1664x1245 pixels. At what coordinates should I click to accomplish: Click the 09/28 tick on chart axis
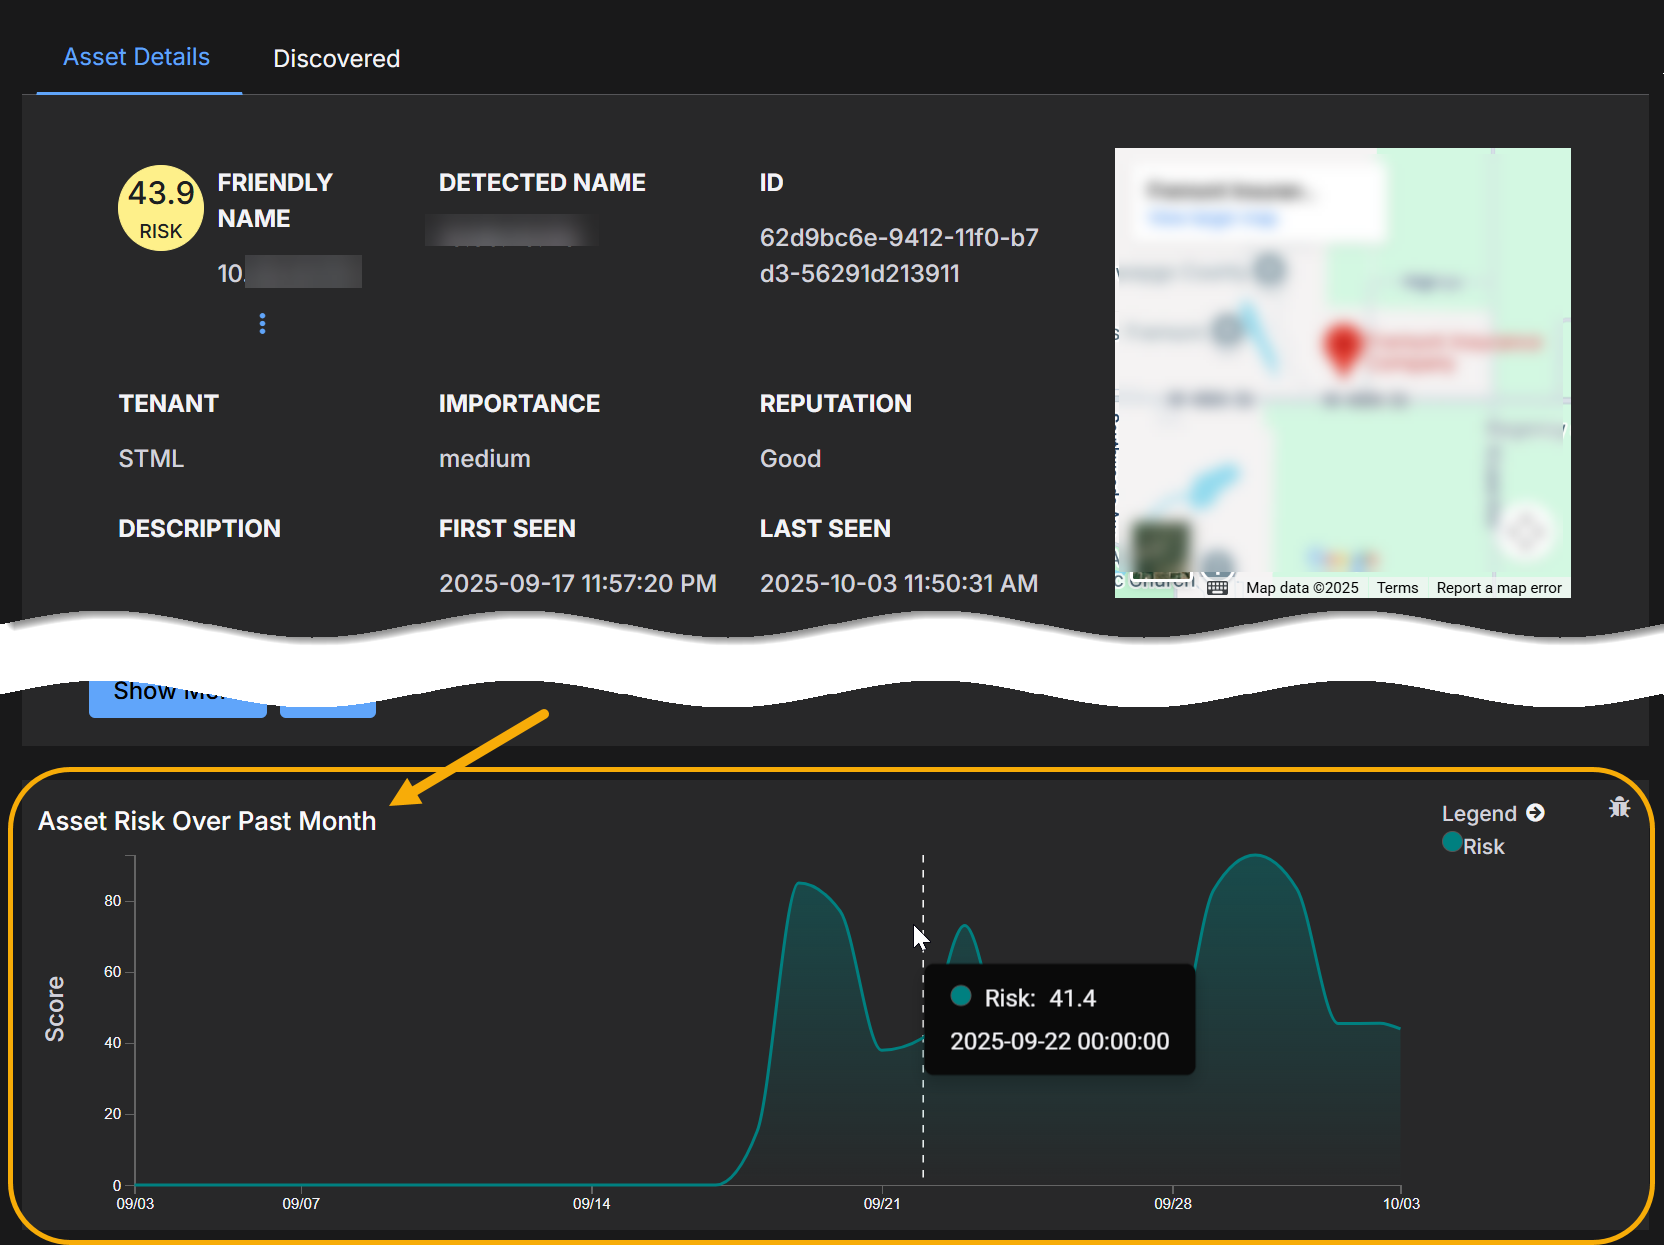click(1172, 1203)
